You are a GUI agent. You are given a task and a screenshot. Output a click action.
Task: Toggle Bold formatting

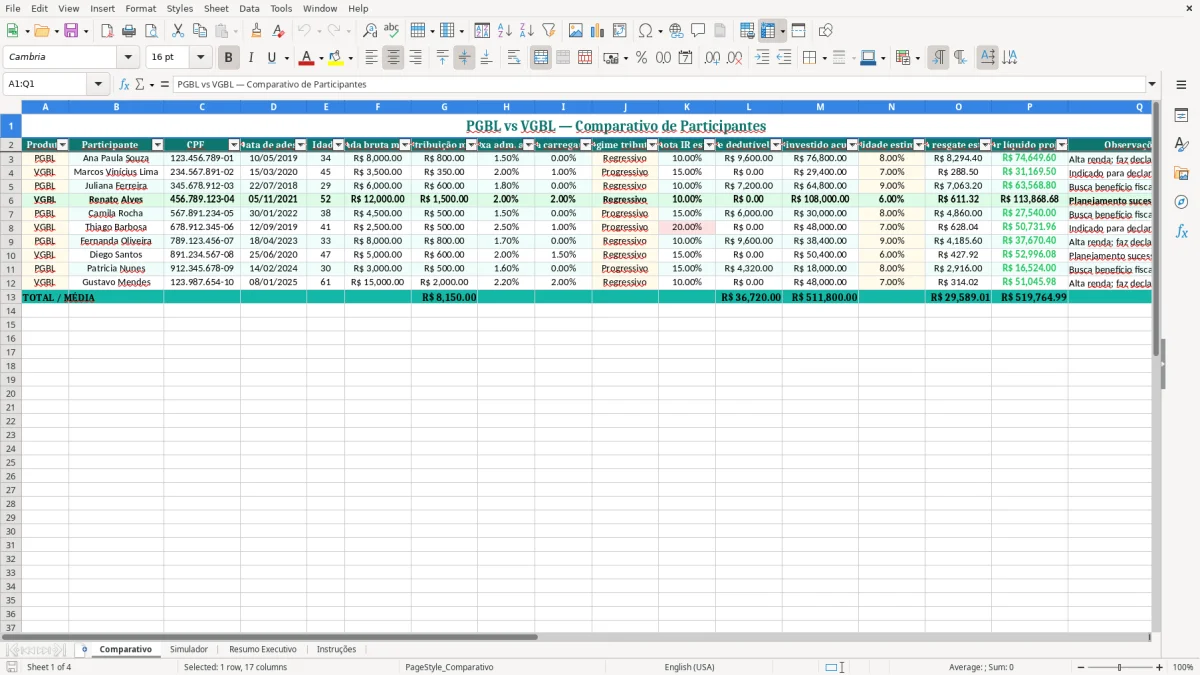228,58
